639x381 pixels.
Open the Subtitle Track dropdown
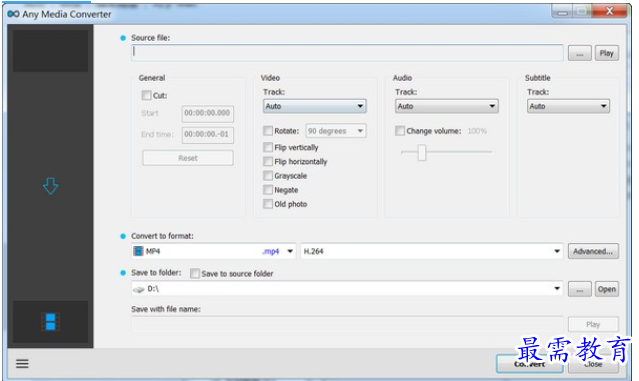click(568, 106)
